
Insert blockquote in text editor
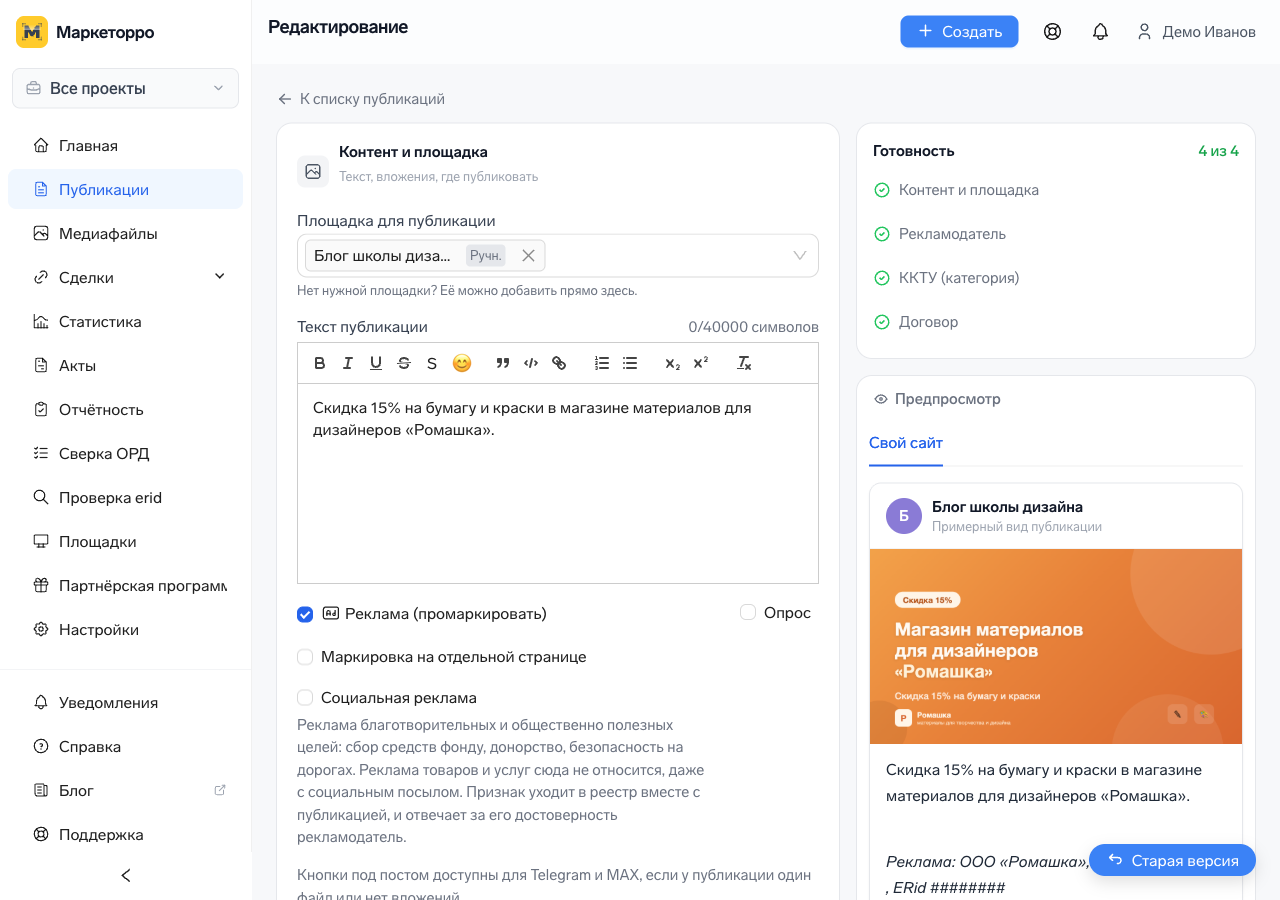tap(503, 363)
